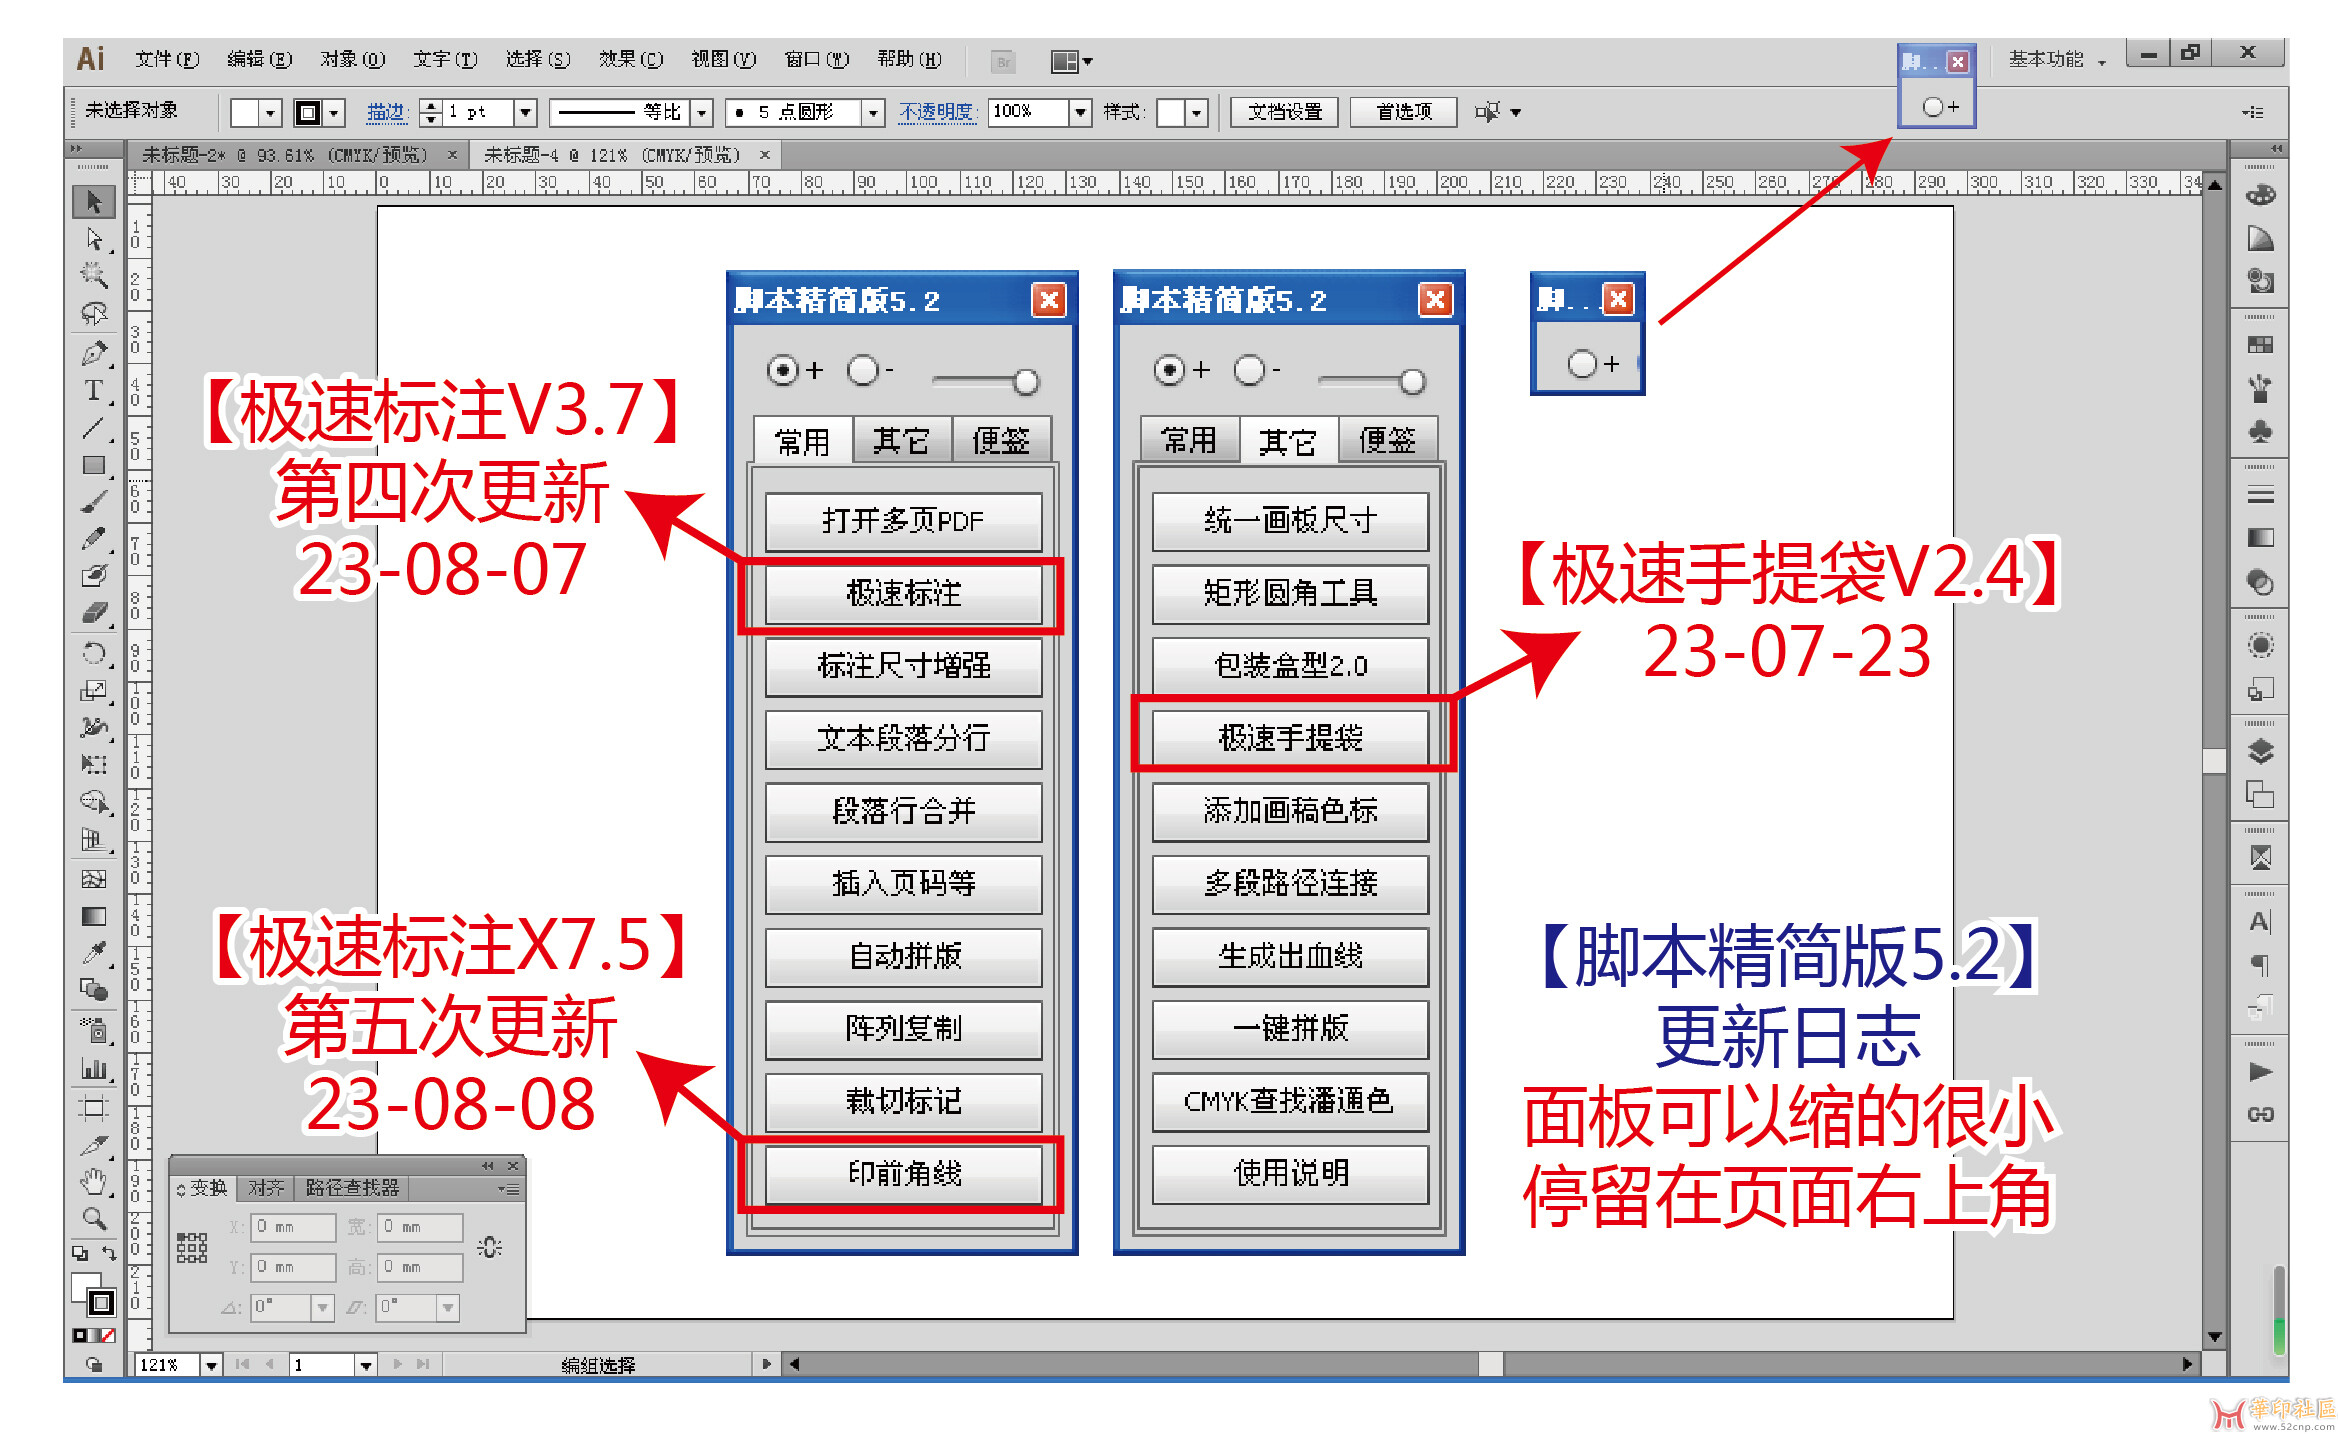This screenshot has height=1434, width=2339.
Task: Open the Stroke panel icon in right dock
Action: click(x=2260, y=496)
